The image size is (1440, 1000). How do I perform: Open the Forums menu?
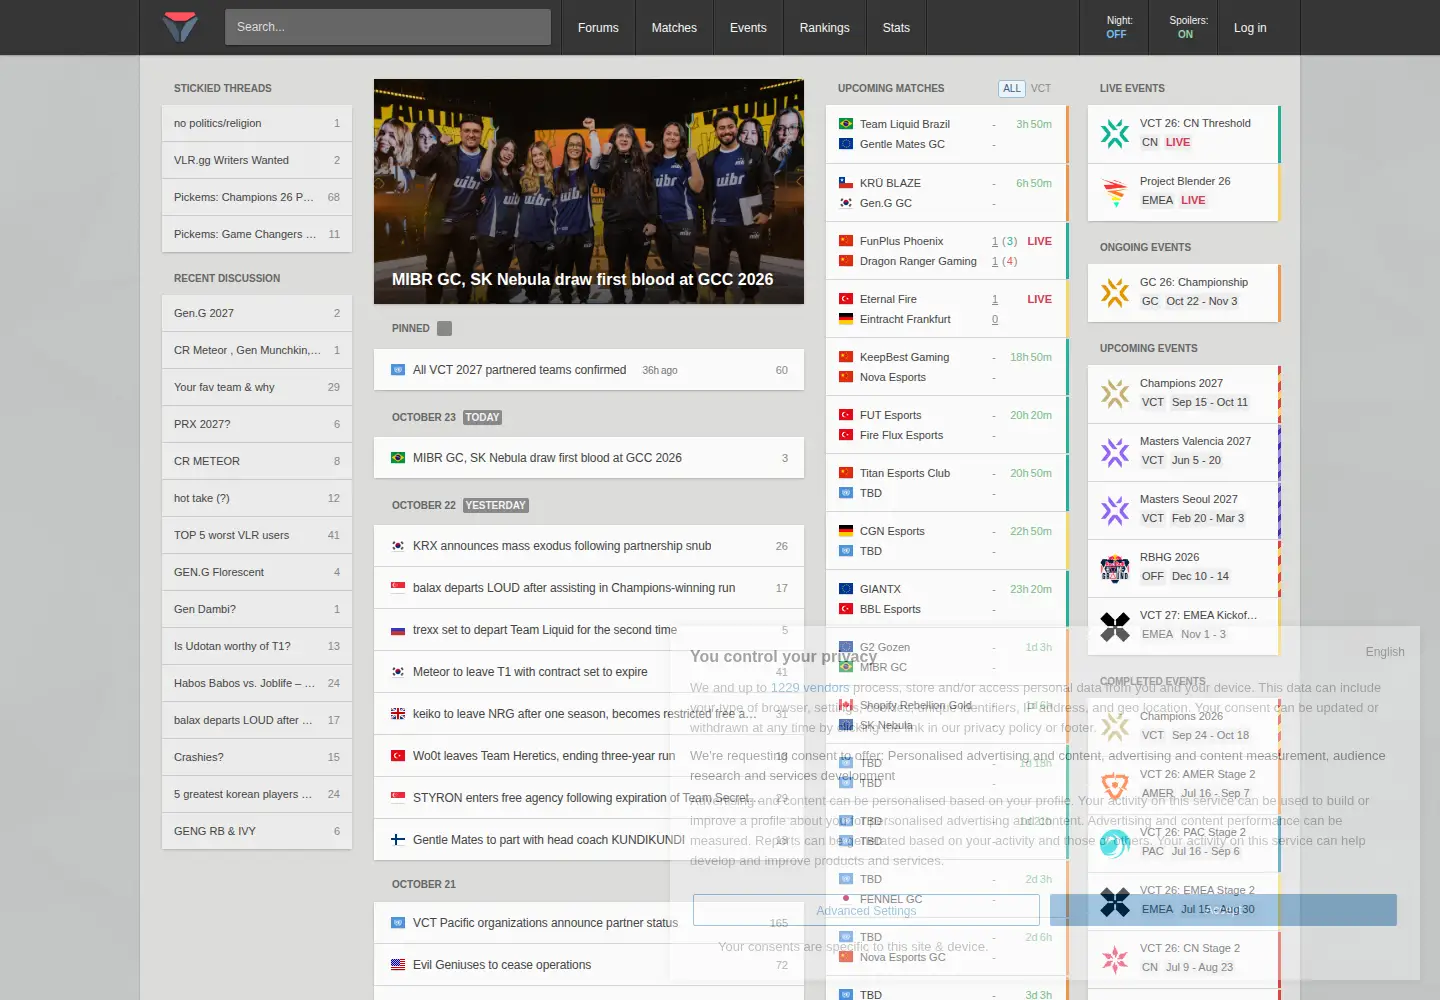tap(598, 27)
